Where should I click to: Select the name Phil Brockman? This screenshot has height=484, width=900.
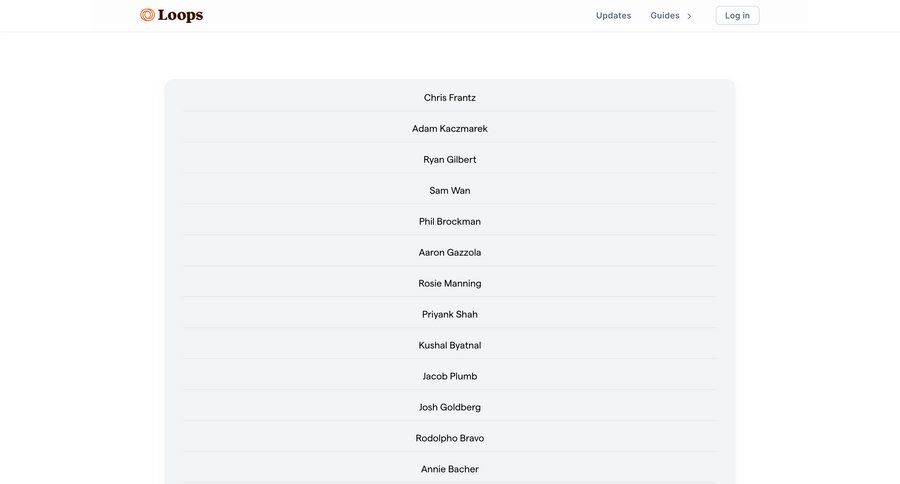449,222
